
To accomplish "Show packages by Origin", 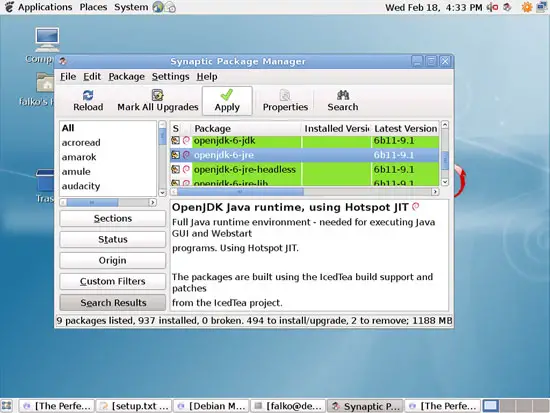I will (x=113, y=261).
